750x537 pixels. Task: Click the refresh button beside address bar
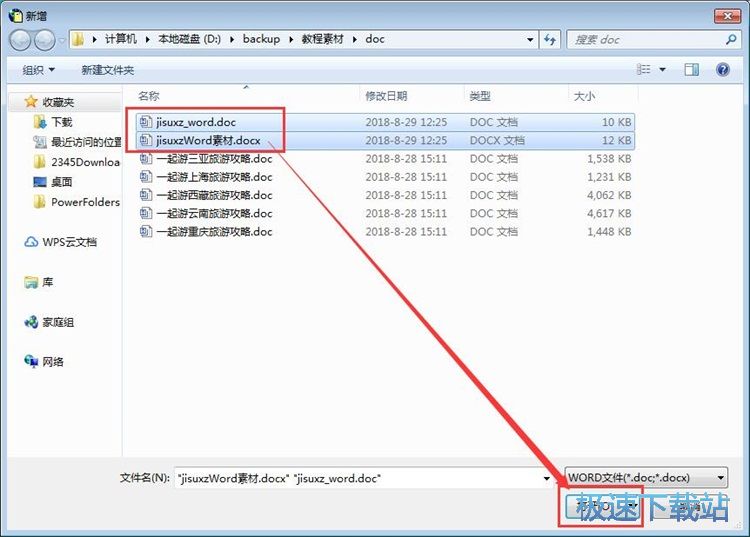pyautogui.click(x=550, y=40)
